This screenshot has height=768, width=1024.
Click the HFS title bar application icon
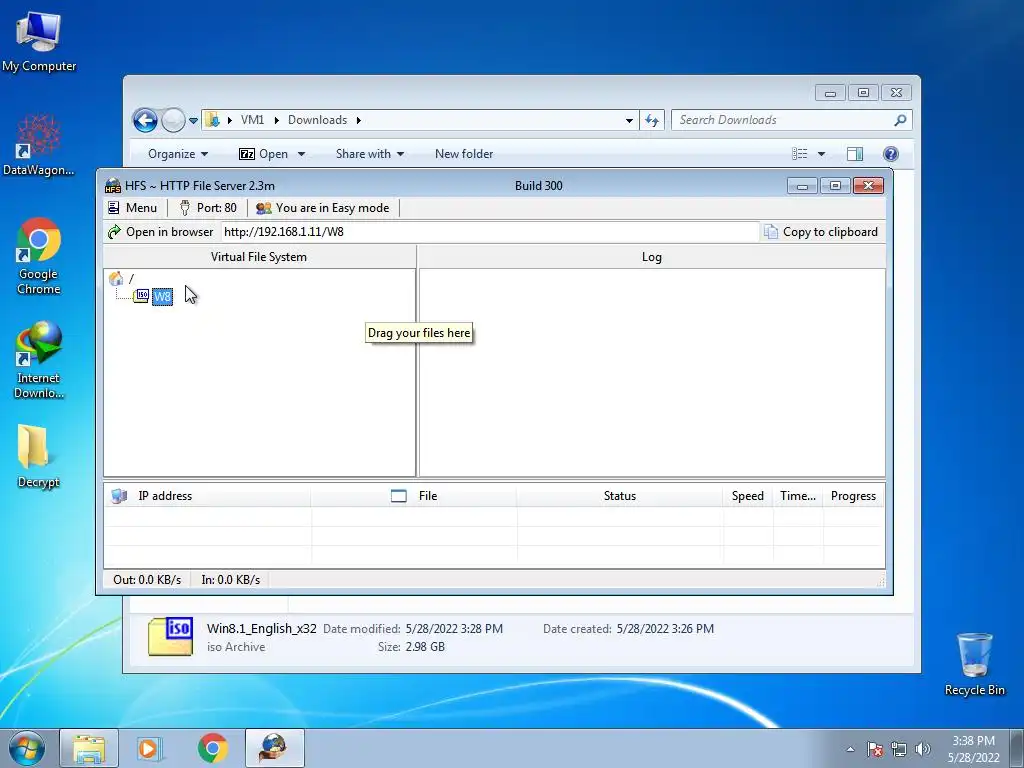pyautogui.click(x=113, y=185)
